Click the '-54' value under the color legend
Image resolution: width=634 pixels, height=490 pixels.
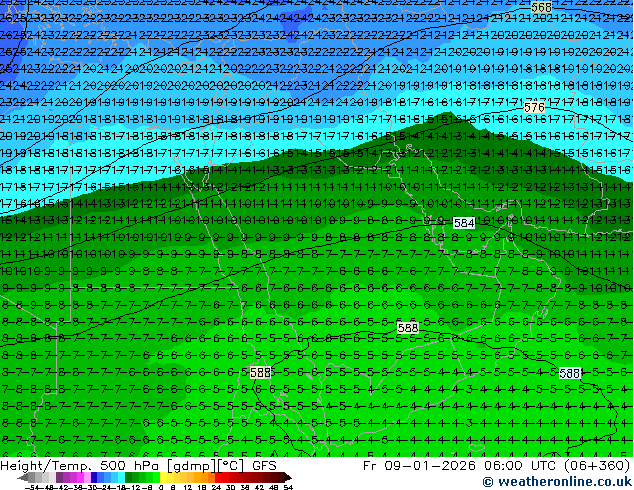pos(32,487)
